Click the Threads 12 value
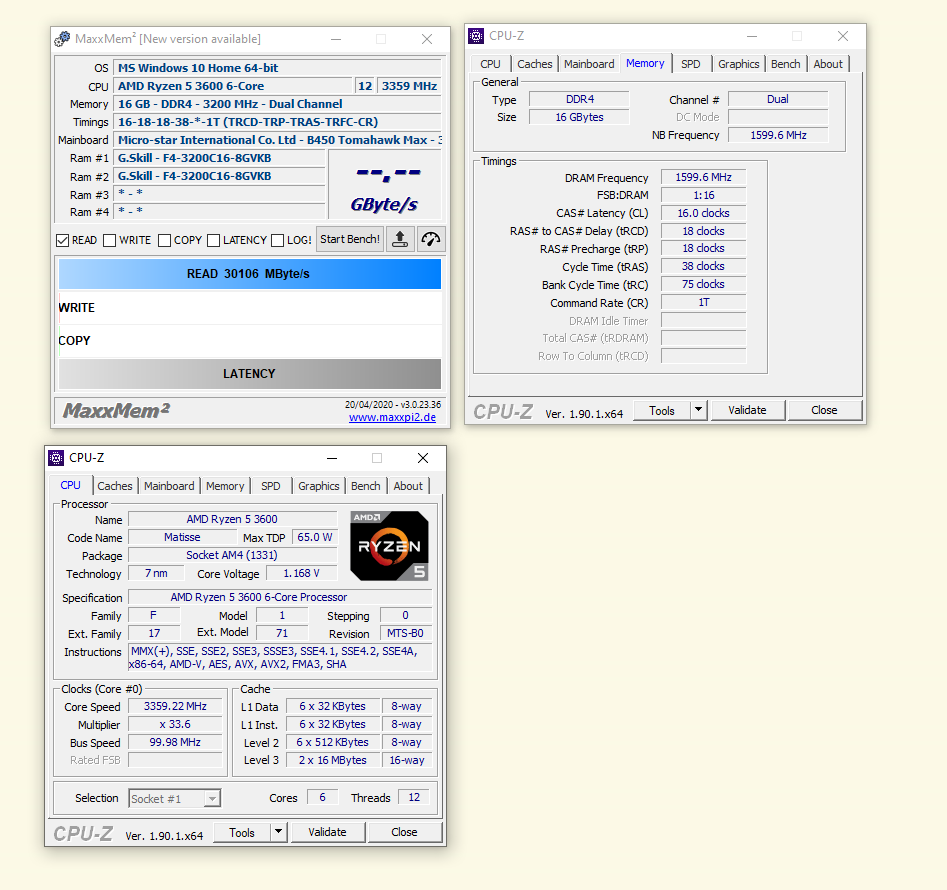Screen dimensions: 947x890 click(414, 798)
